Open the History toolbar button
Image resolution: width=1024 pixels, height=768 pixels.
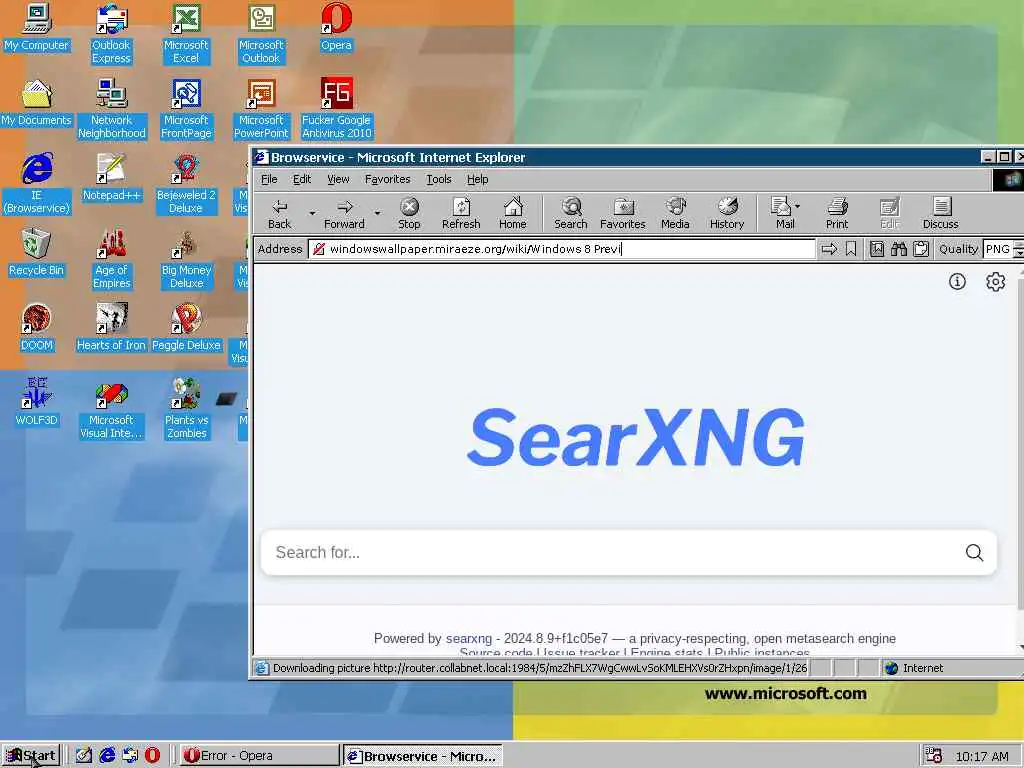point(727,214)
